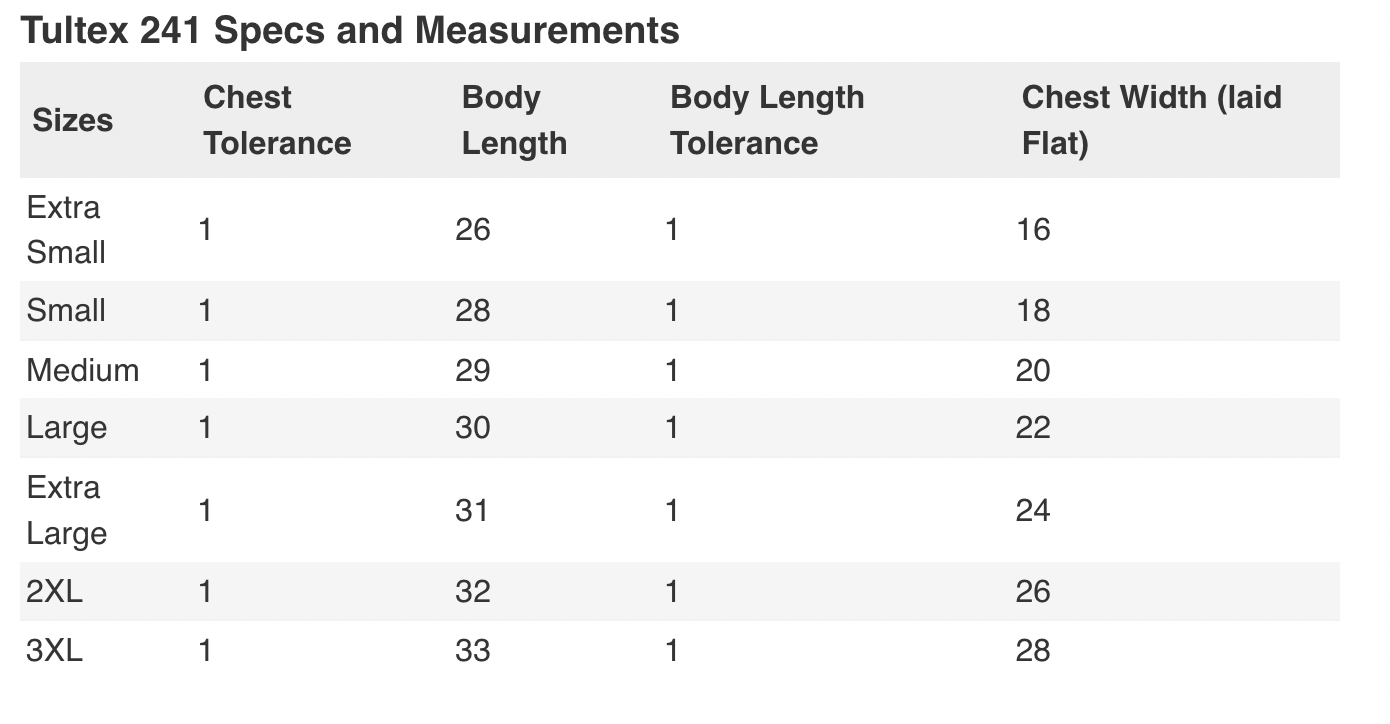Select the 3XL size row label

(55, 651)
